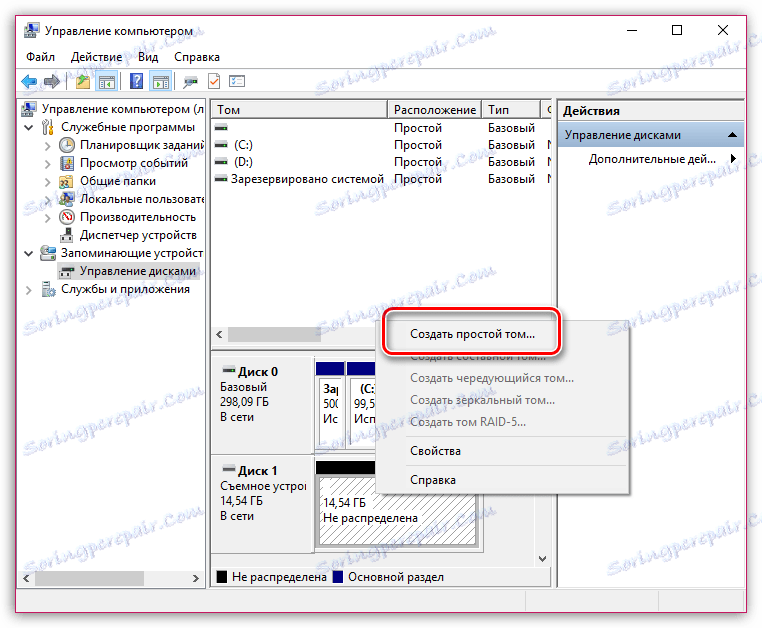Screen dimensions: 762x628
Task: Click the Просмотр событий icon
Action: 67,163
